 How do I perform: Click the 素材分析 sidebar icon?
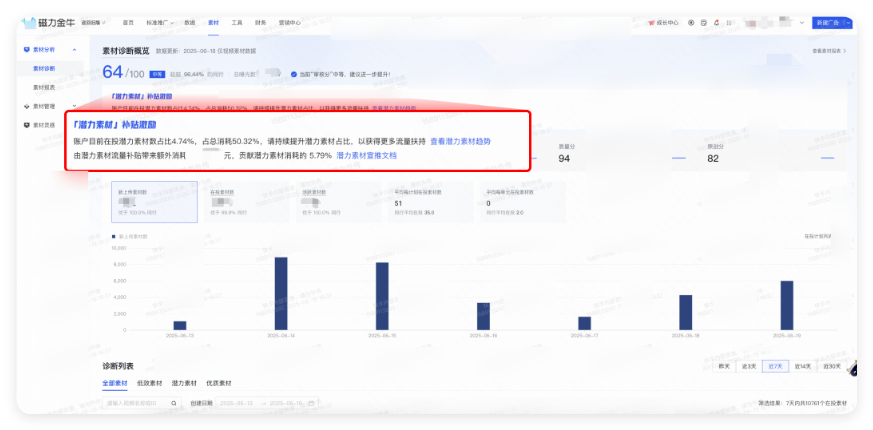pyautogui.click(x=27, y=50)
